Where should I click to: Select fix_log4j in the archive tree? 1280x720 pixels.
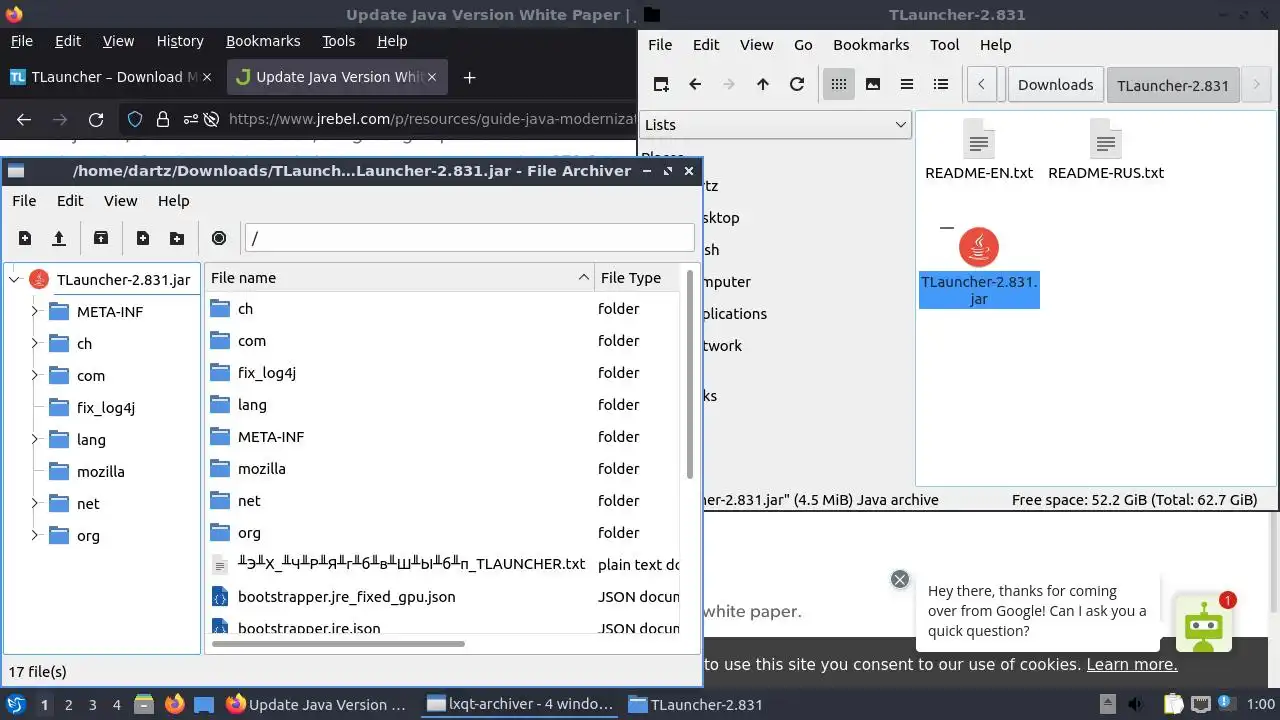pyautogui.click(x=105, y=408)
